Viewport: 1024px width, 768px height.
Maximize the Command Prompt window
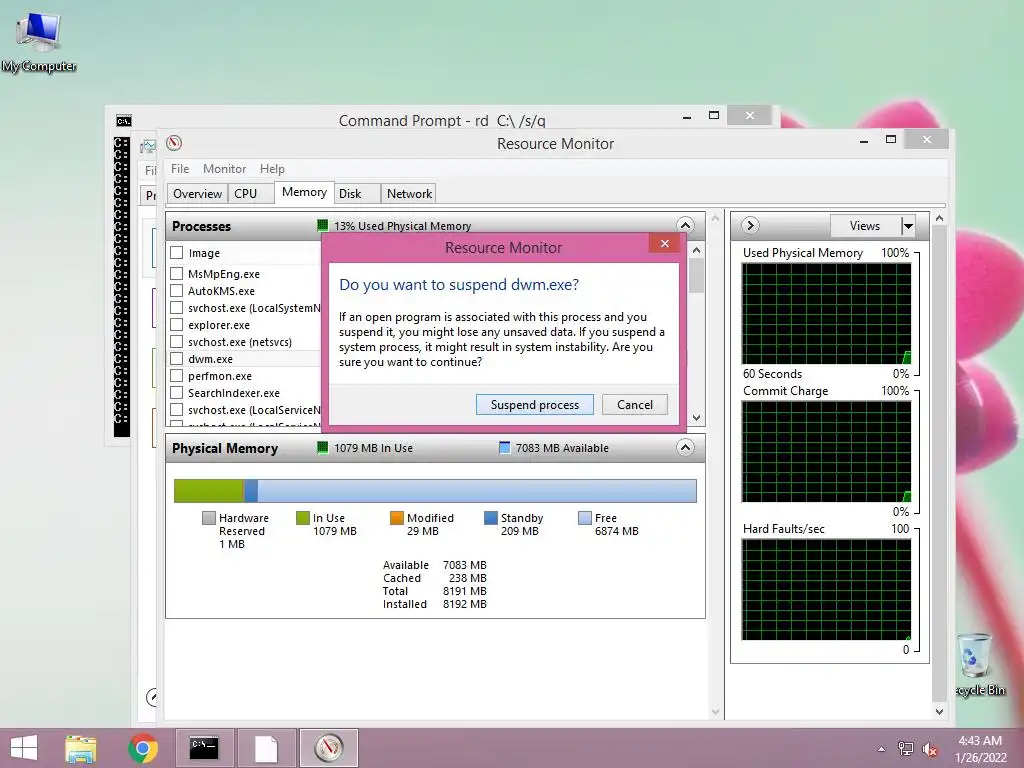point(714,116)
